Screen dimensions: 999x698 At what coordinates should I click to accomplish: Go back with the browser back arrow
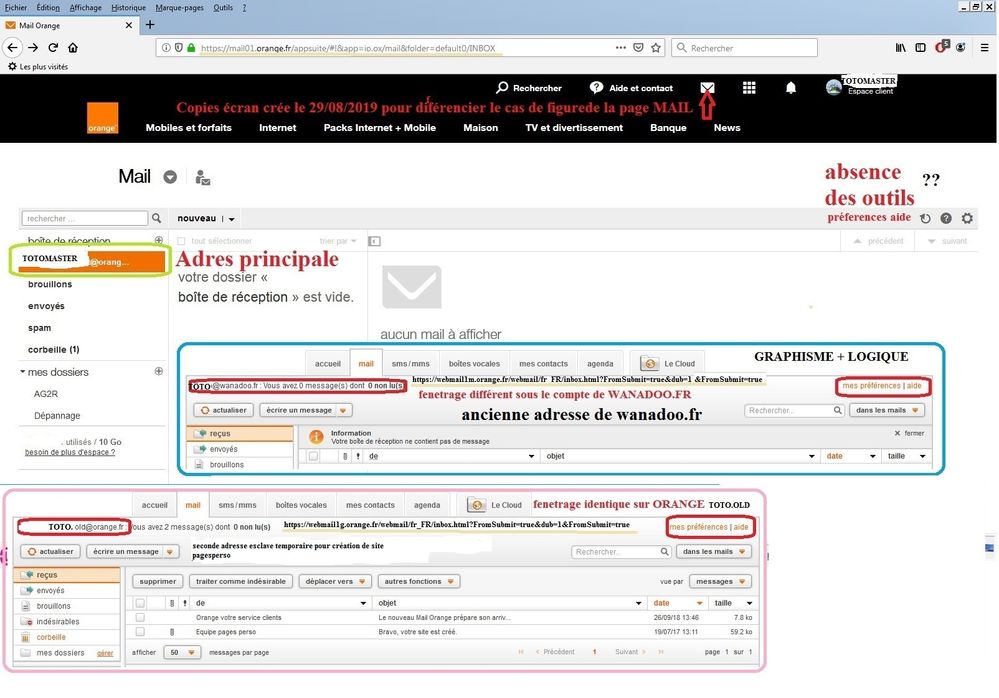pyautogui.click(x=12, y=48)
